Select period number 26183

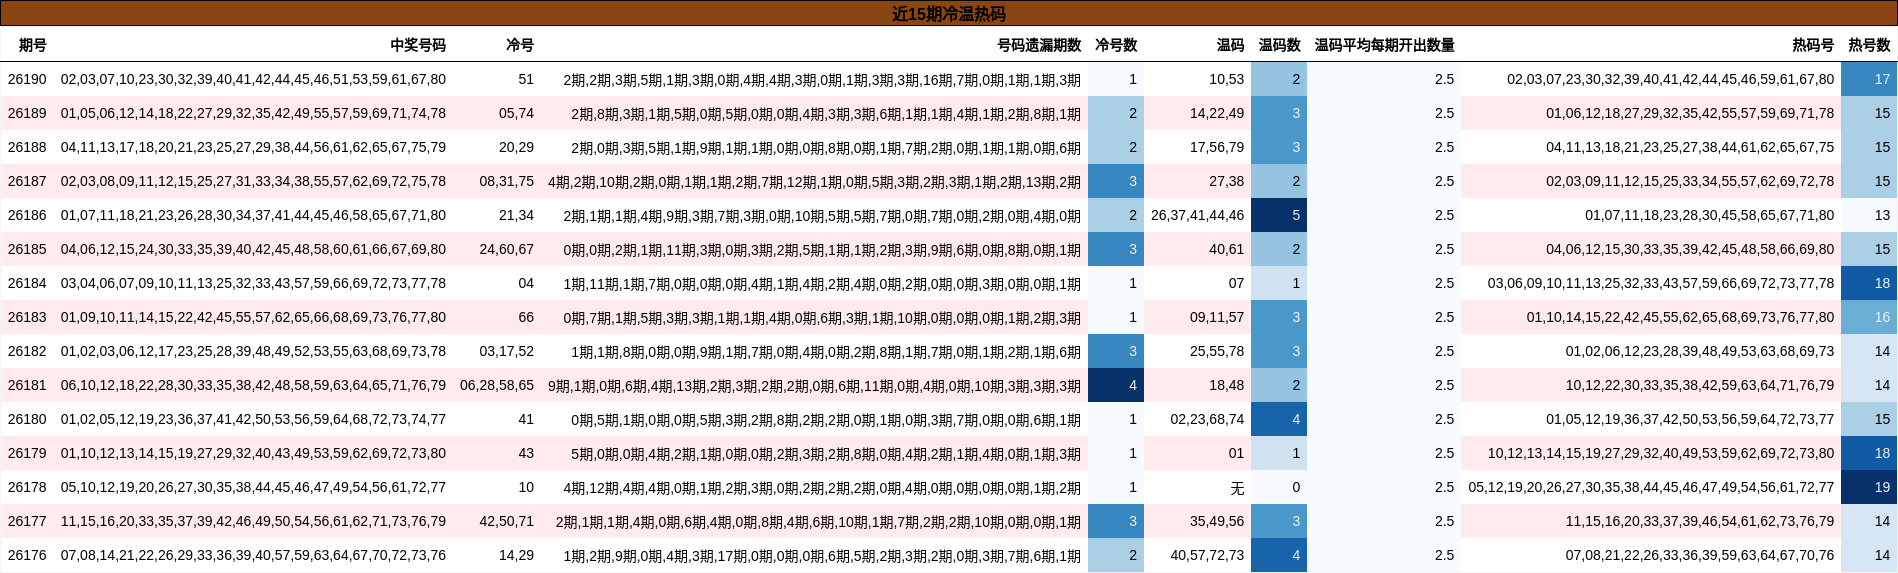(27, 317)
